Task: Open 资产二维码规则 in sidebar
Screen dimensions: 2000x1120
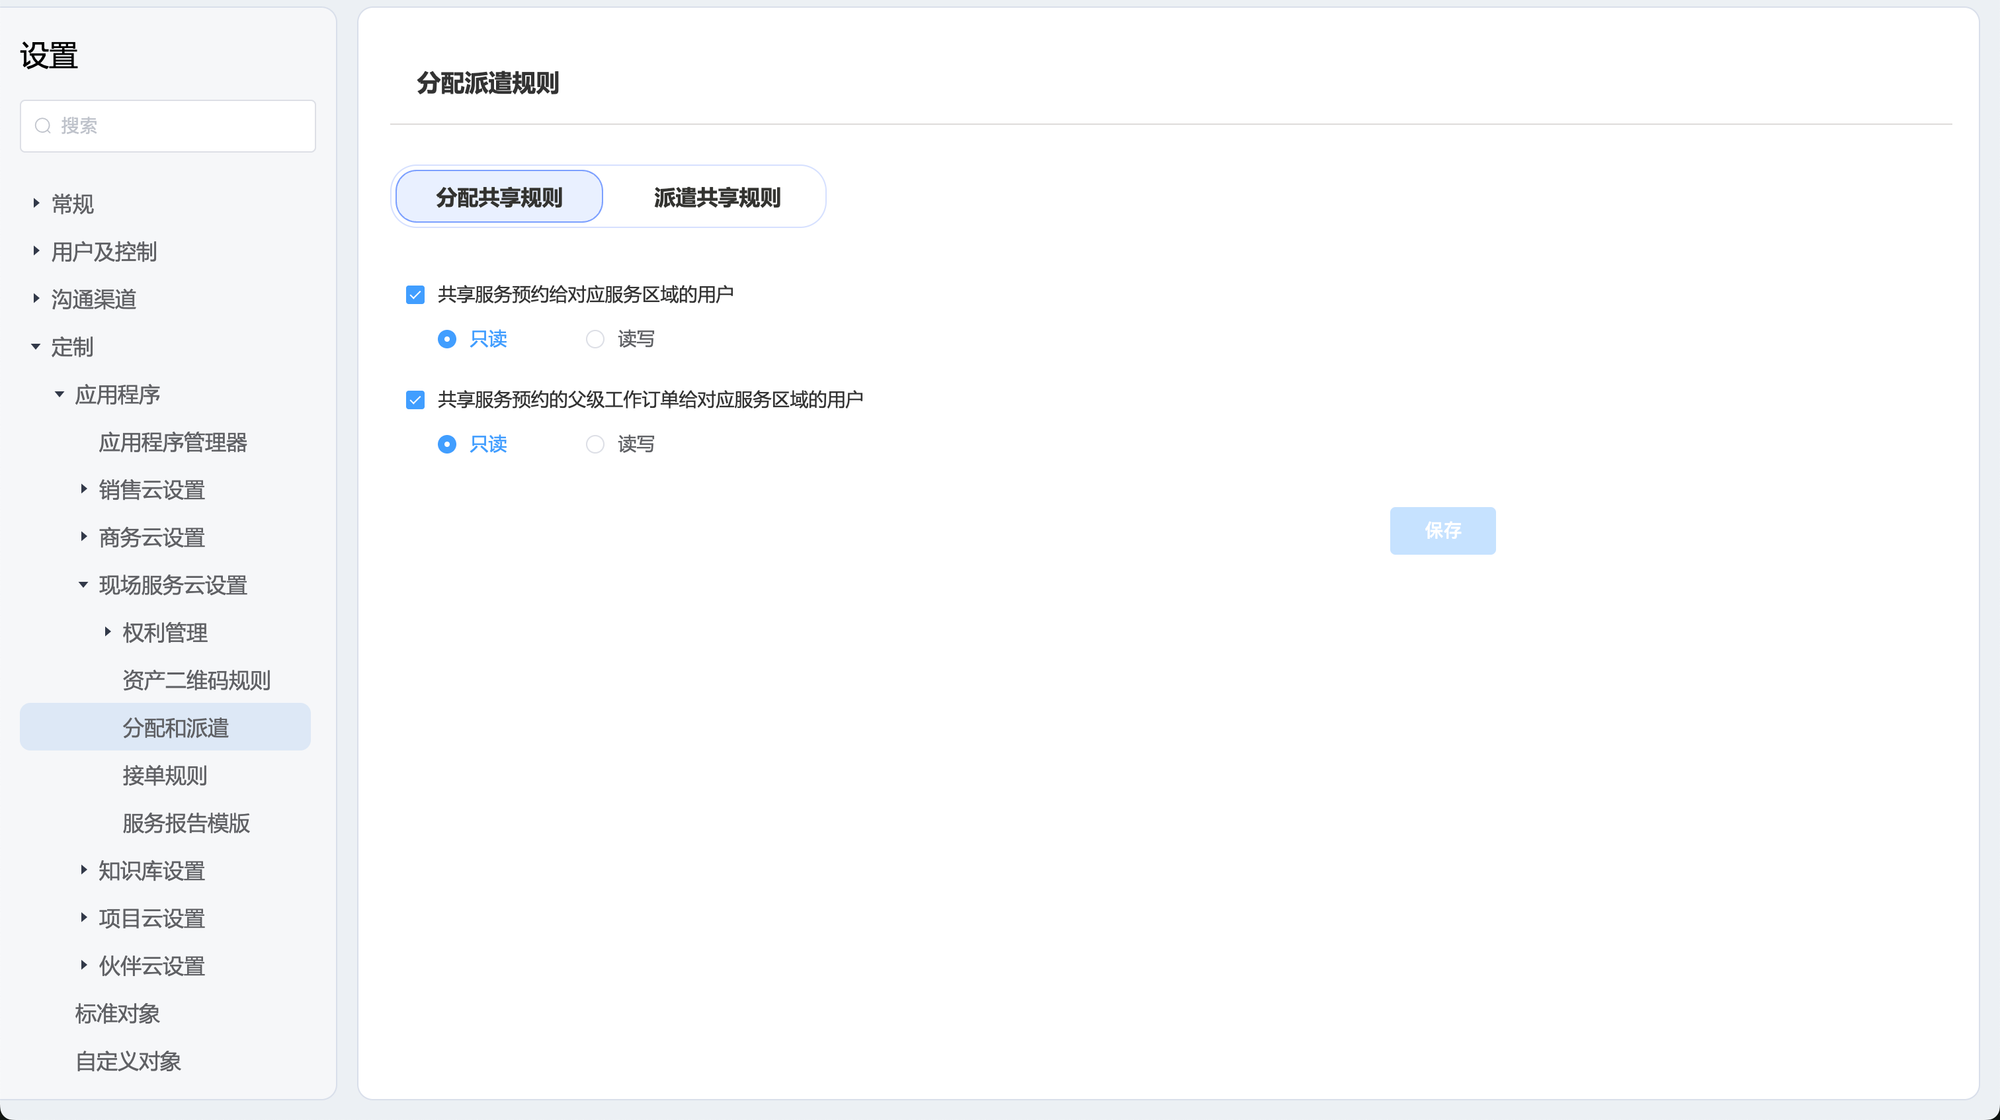Action: 196,680
